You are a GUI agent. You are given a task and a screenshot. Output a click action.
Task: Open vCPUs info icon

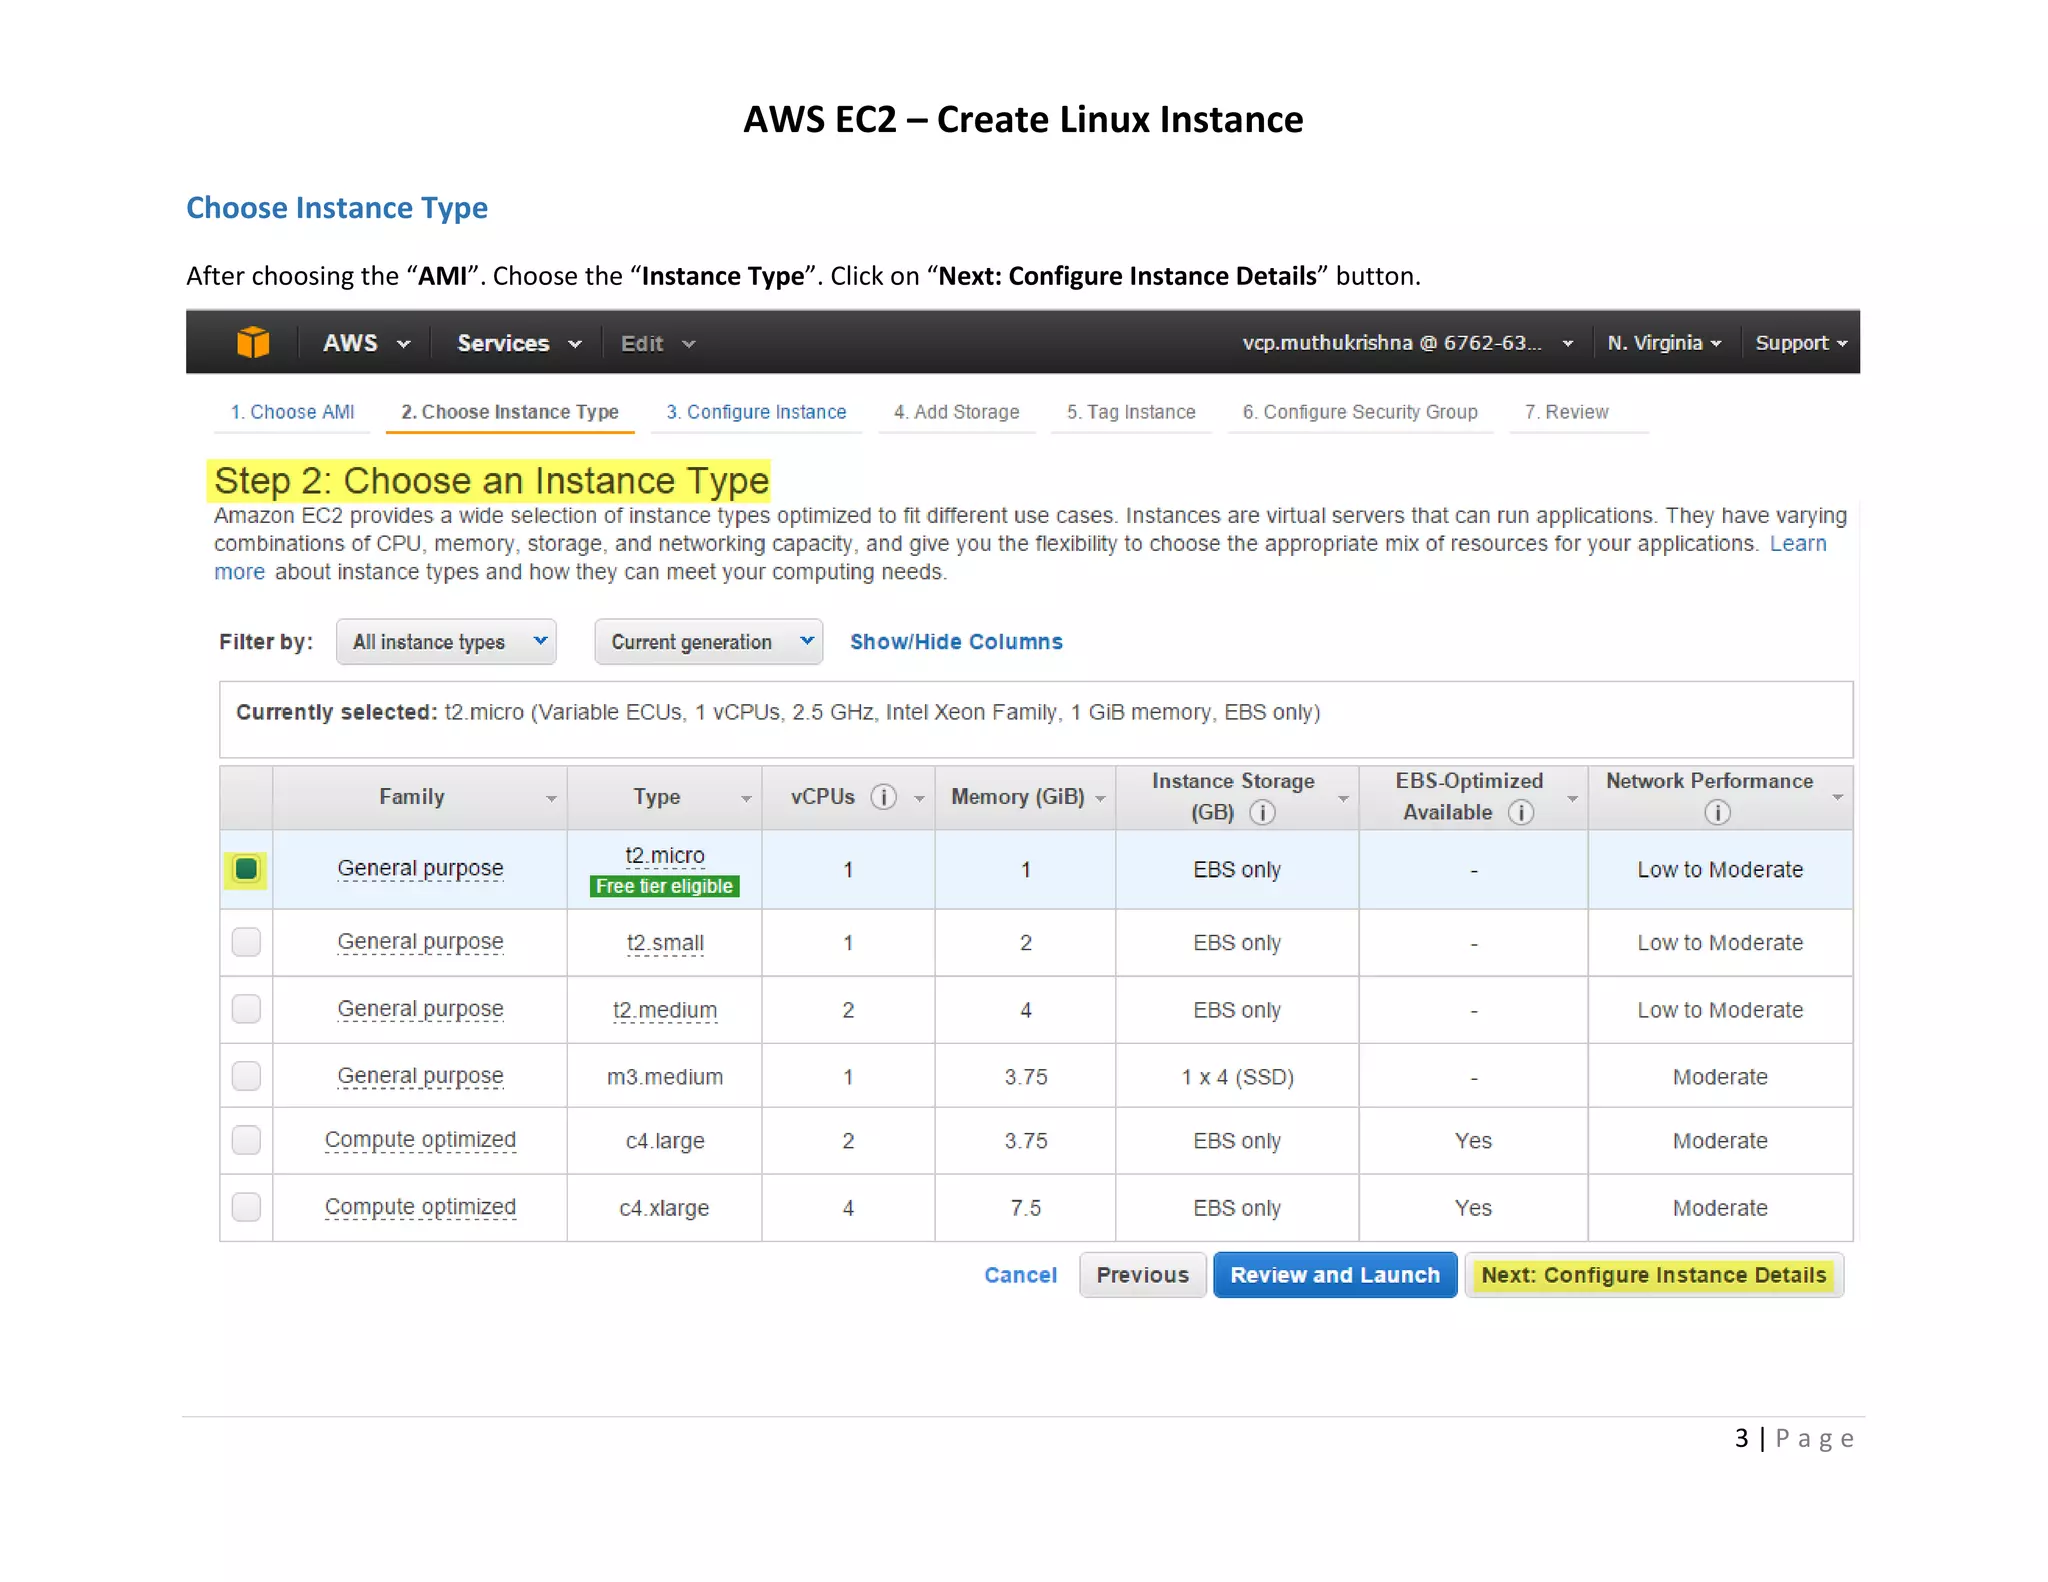pos(883,797)
